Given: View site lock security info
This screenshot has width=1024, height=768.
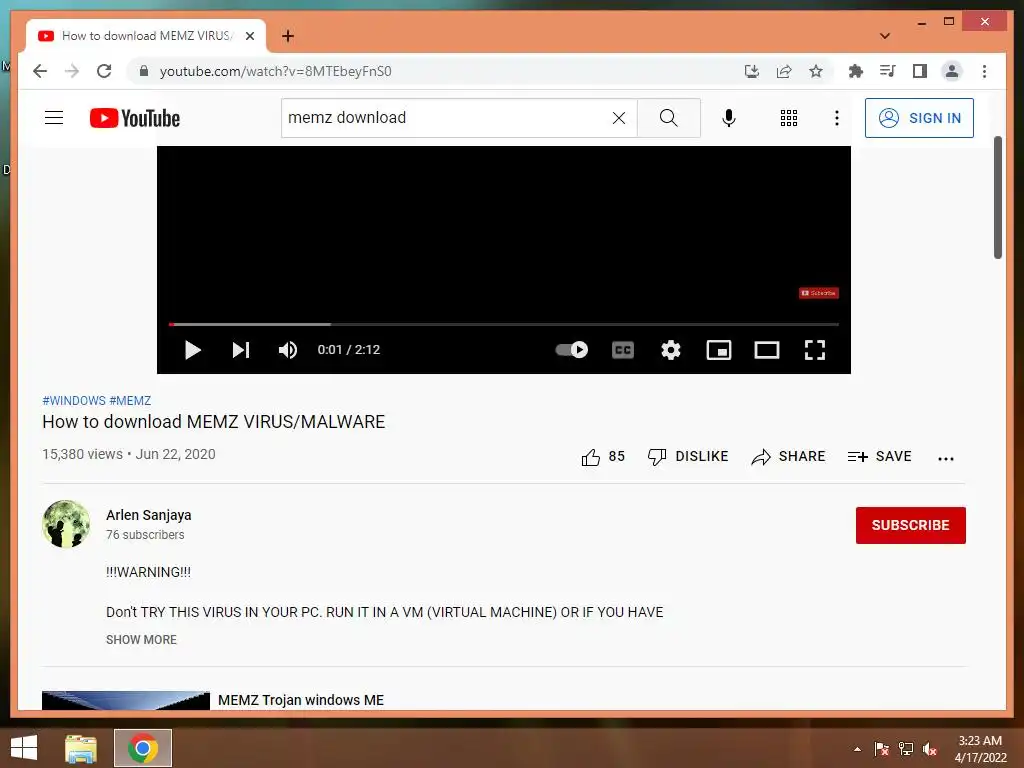Looking at the screenshot, I should point(144,71).
